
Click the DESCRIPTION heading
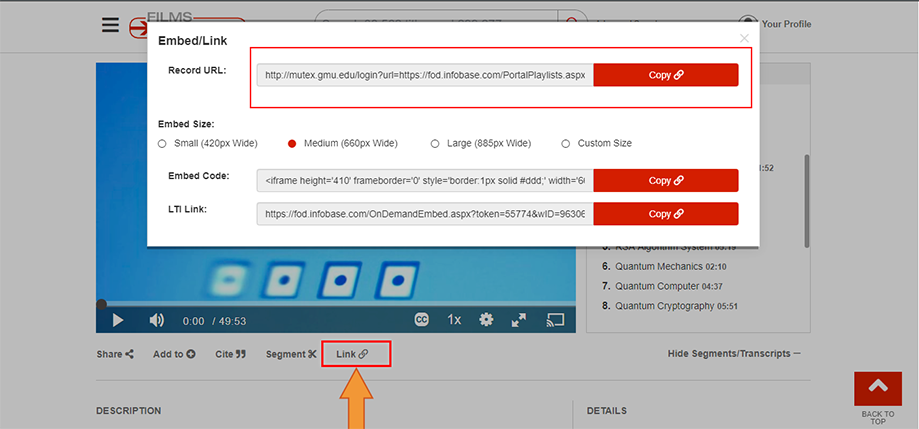128,411
